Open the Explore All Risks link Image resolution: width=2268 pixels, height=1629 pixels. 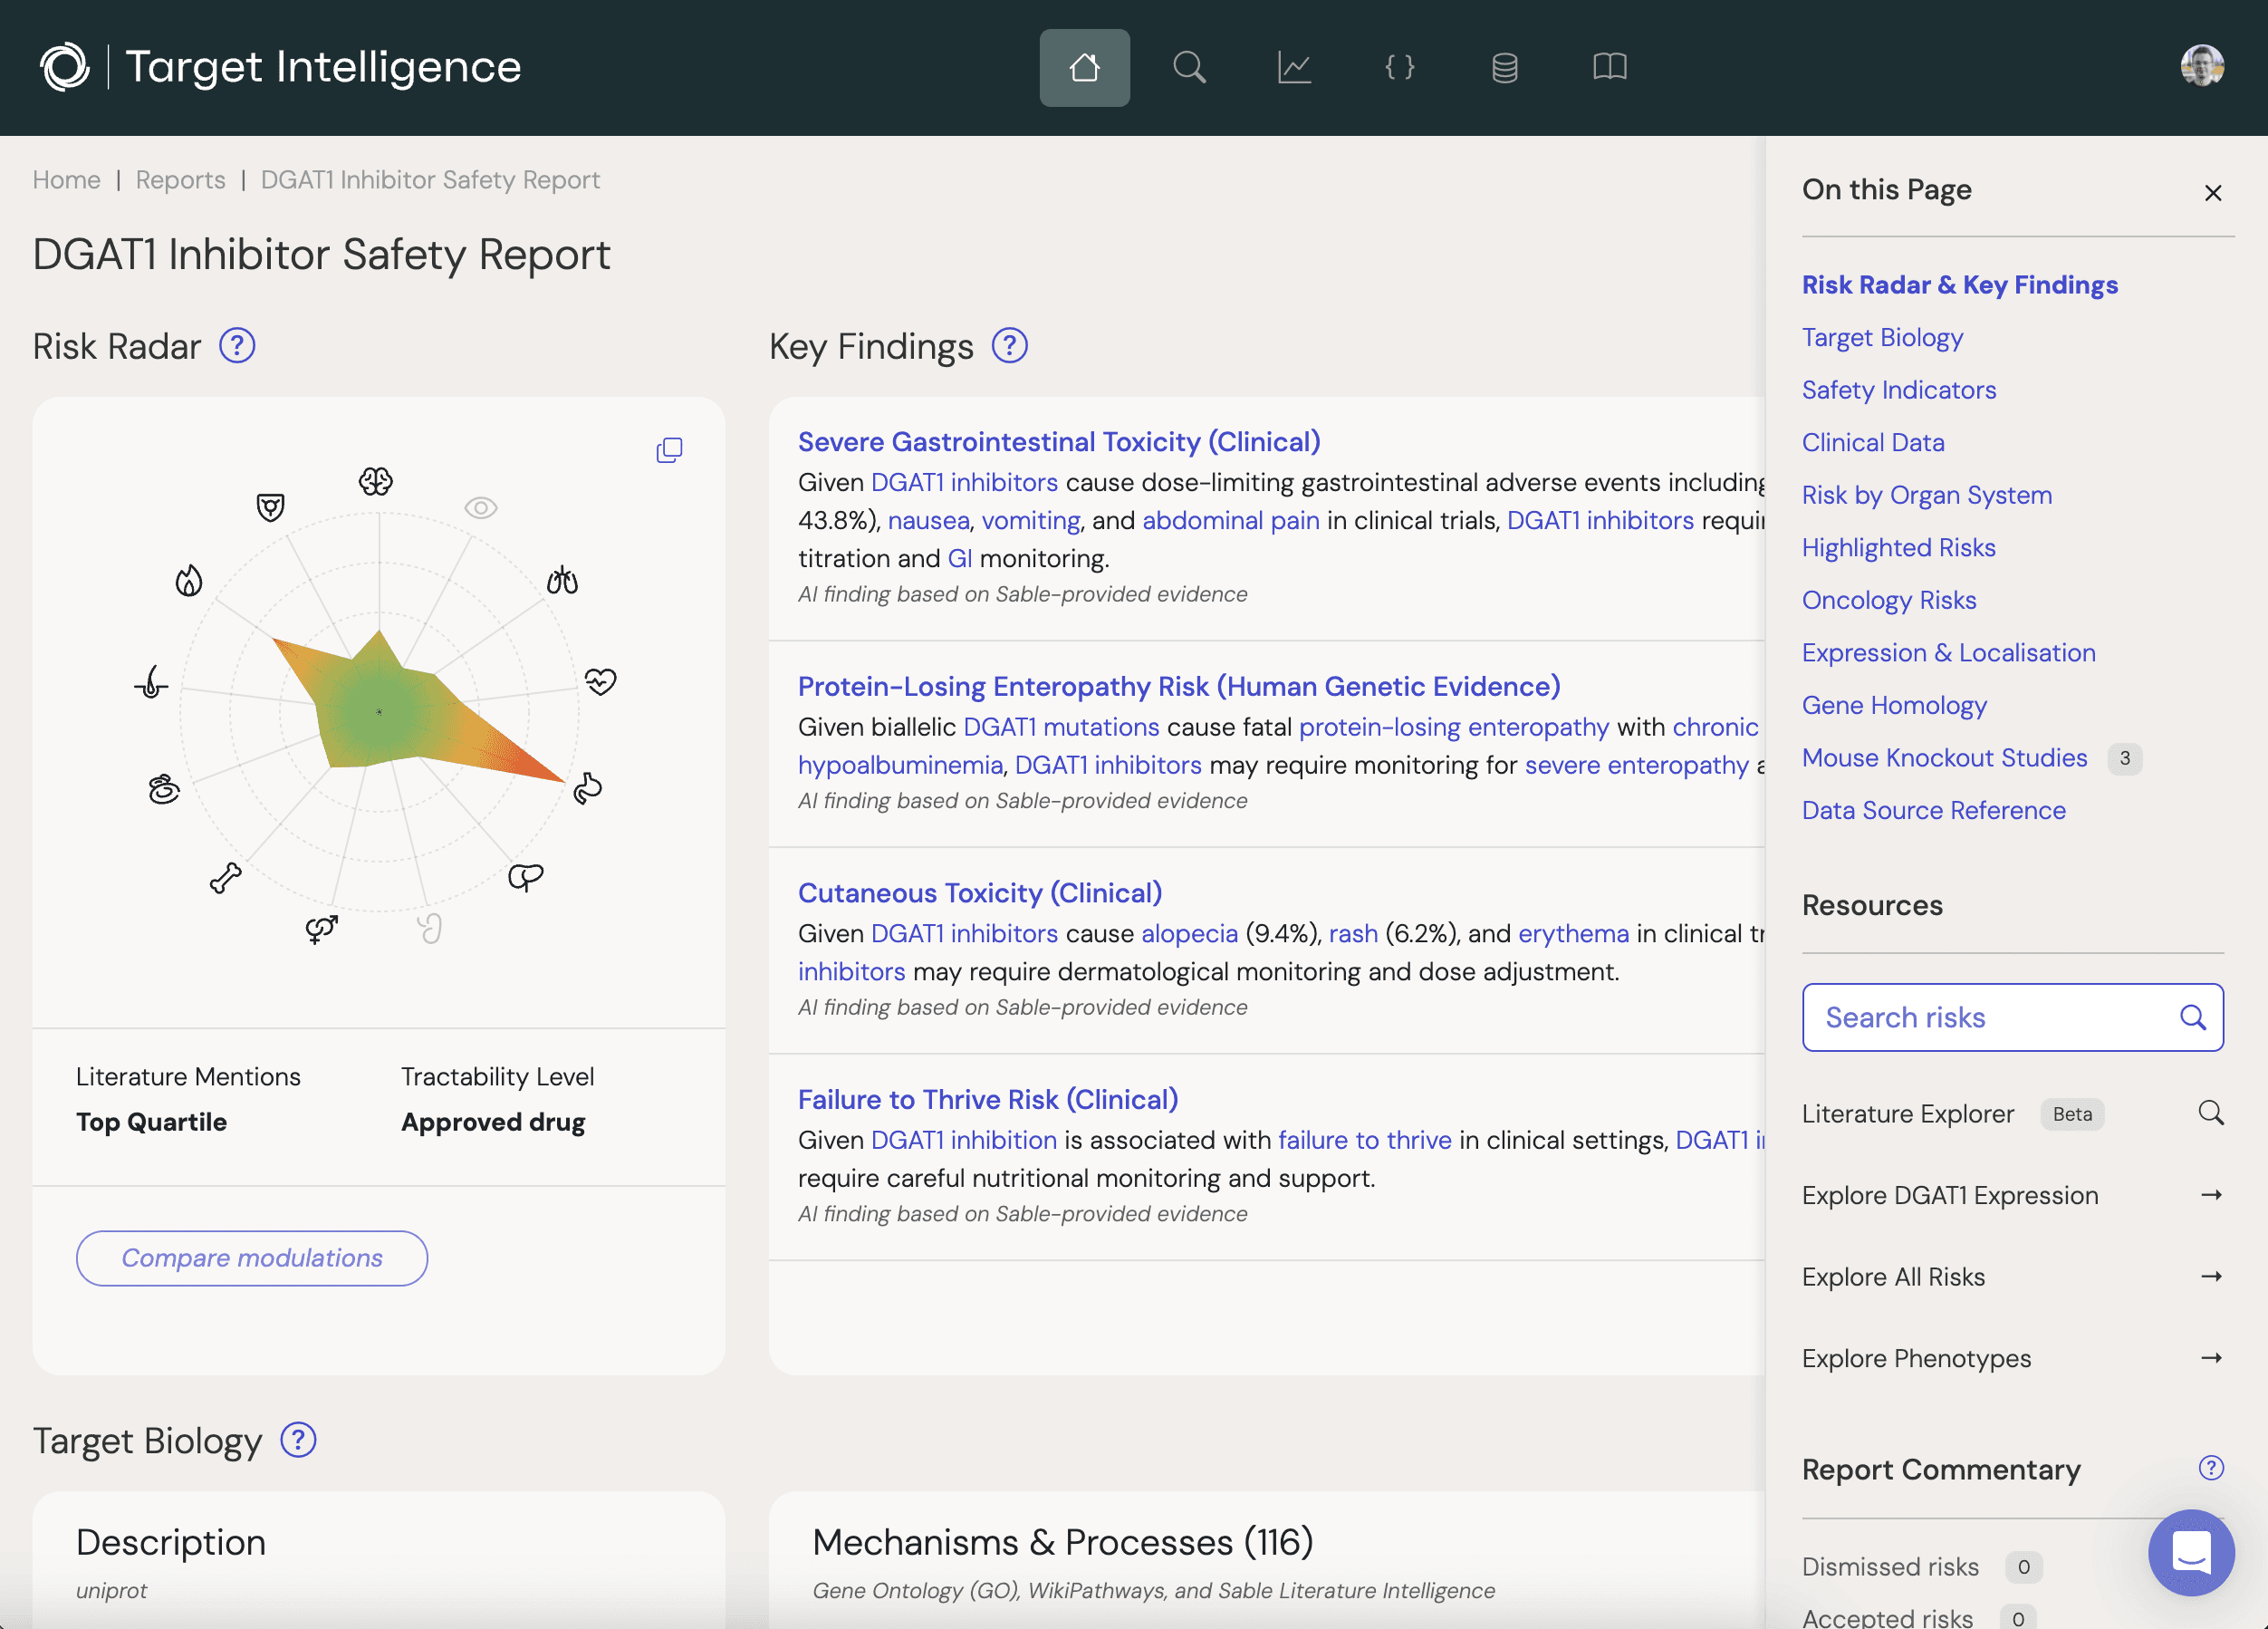click(x=1893, y=1276)
